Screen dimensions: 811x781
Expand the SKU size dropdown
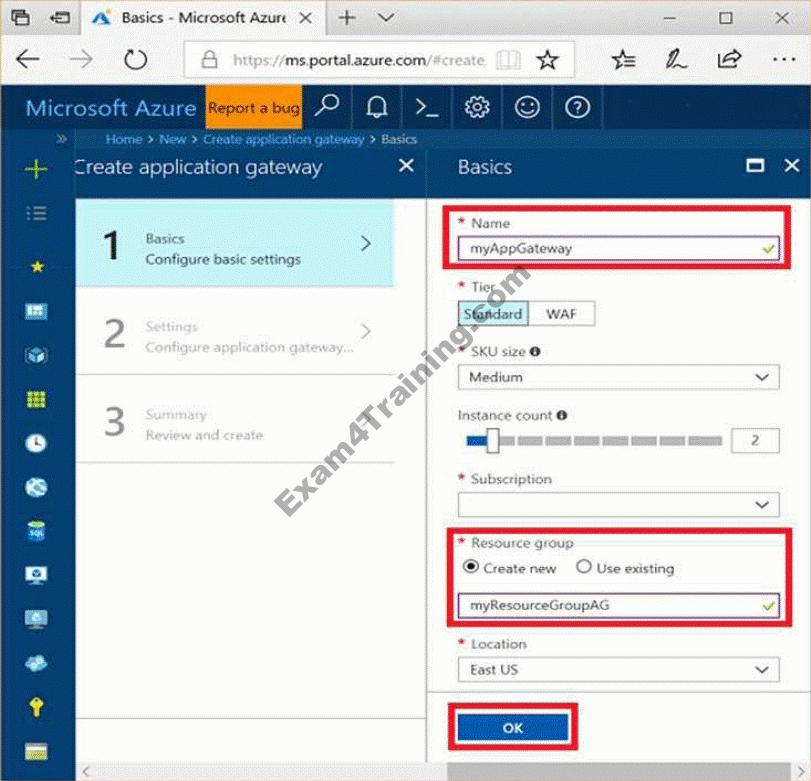point(618,377)
